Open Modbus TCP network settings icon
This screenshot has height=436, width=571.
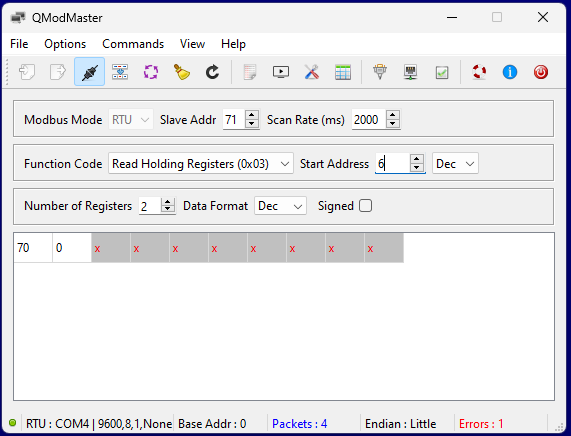(411, 72)
